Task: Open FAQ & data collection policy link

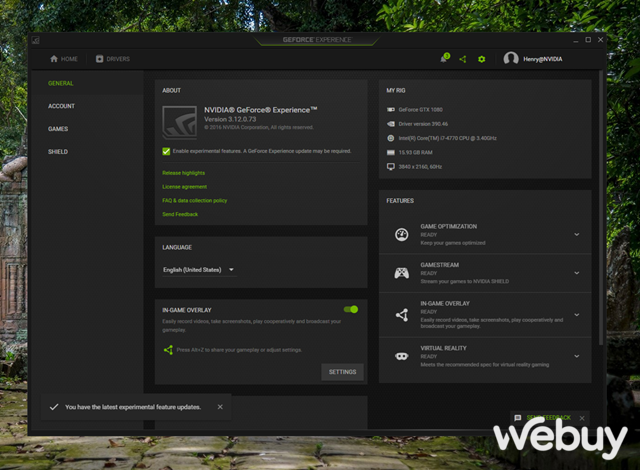Action: 194,200
